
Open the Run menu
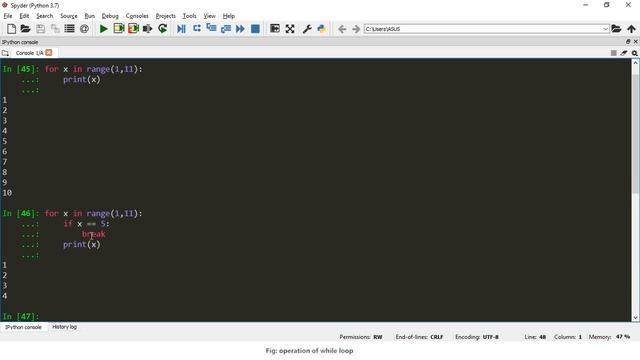89,16
